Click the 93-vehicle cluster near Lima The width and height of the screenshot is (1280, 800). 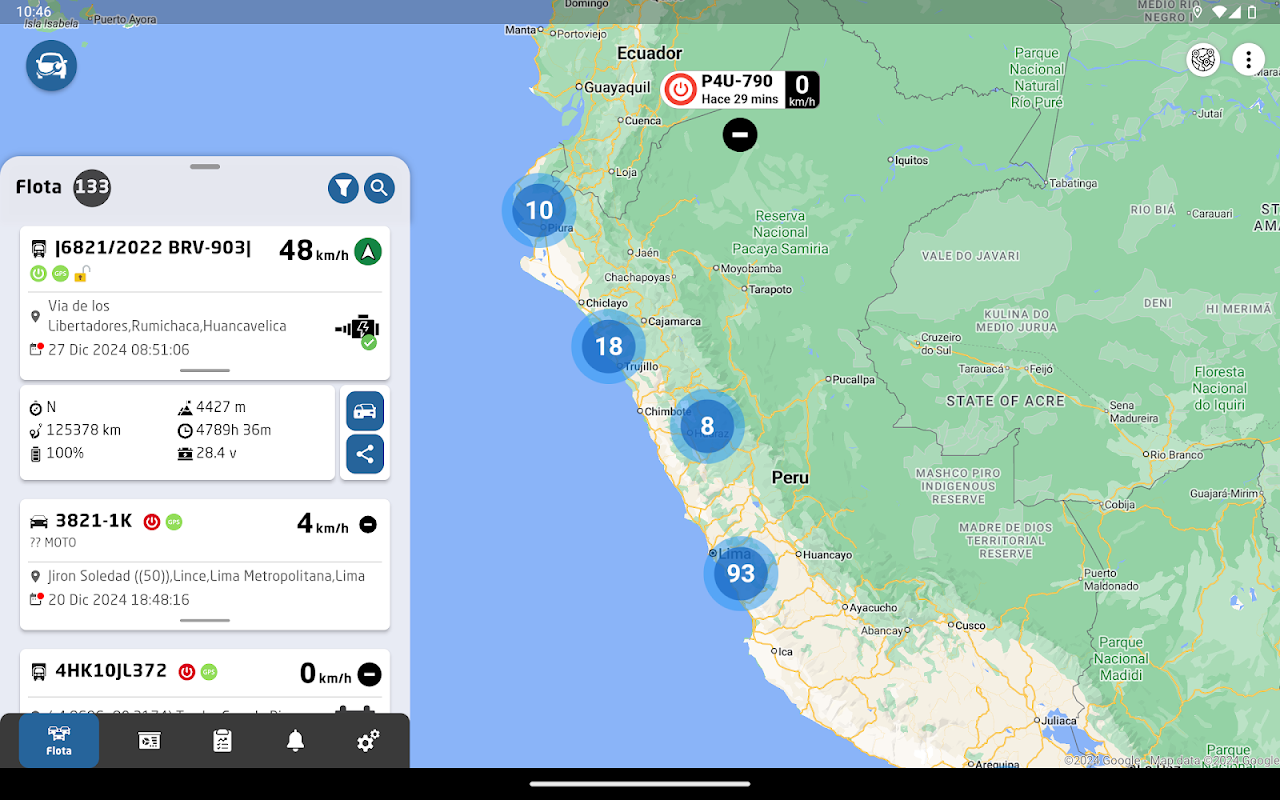click(x=740, y=573)
